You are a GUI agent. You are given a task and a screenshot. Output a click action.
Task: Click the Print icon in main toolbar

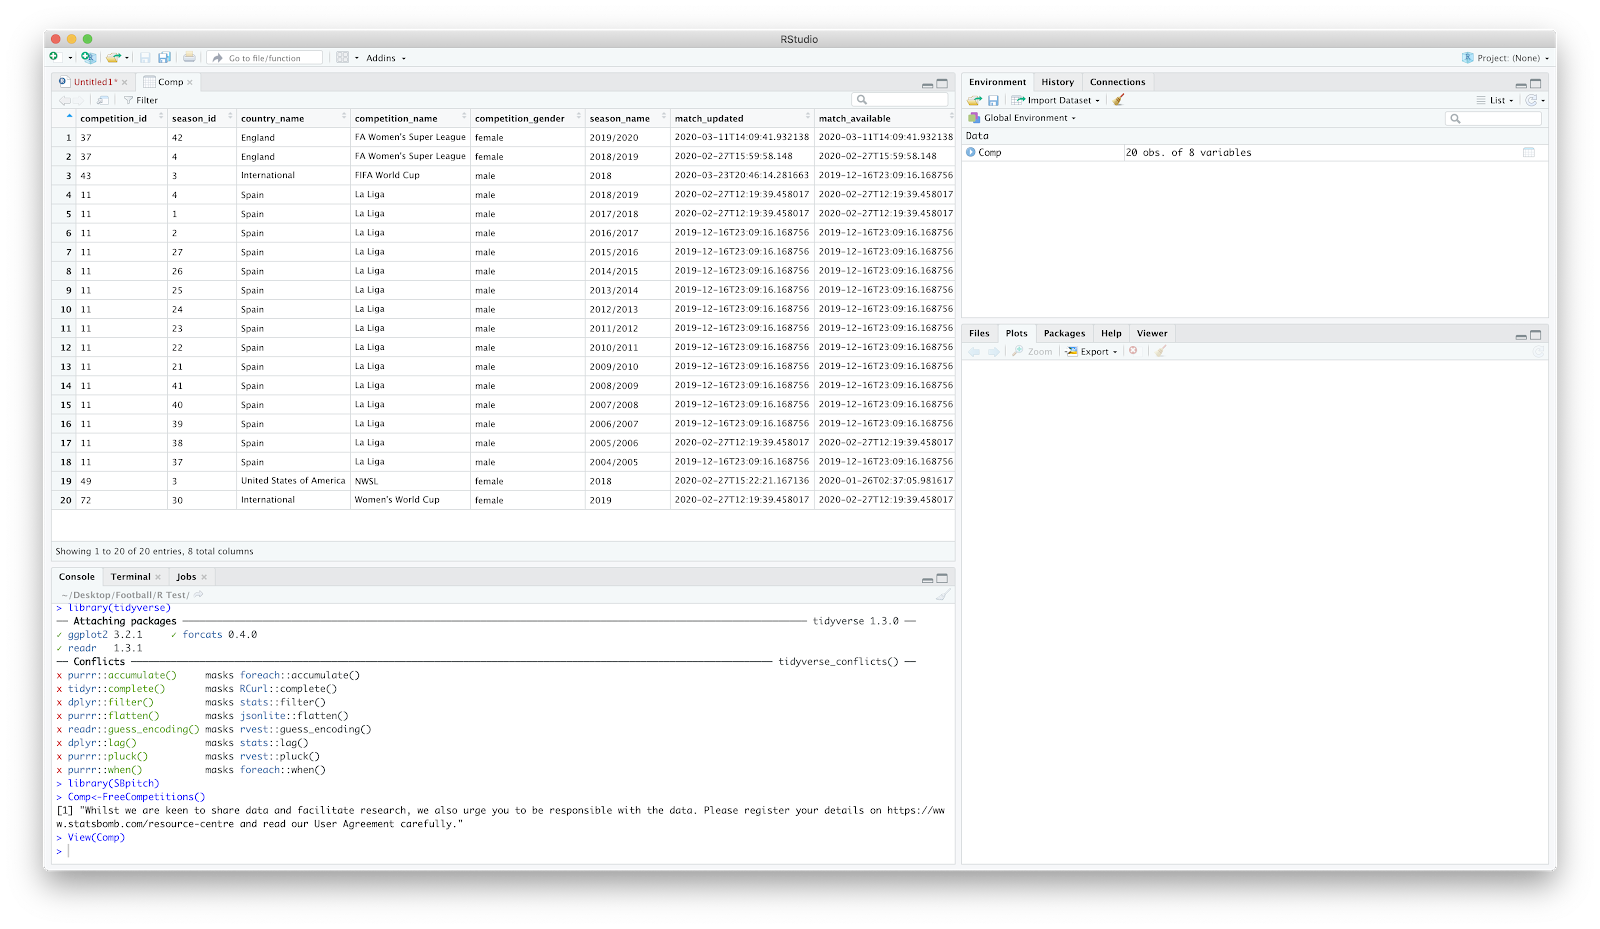[189, 57]
